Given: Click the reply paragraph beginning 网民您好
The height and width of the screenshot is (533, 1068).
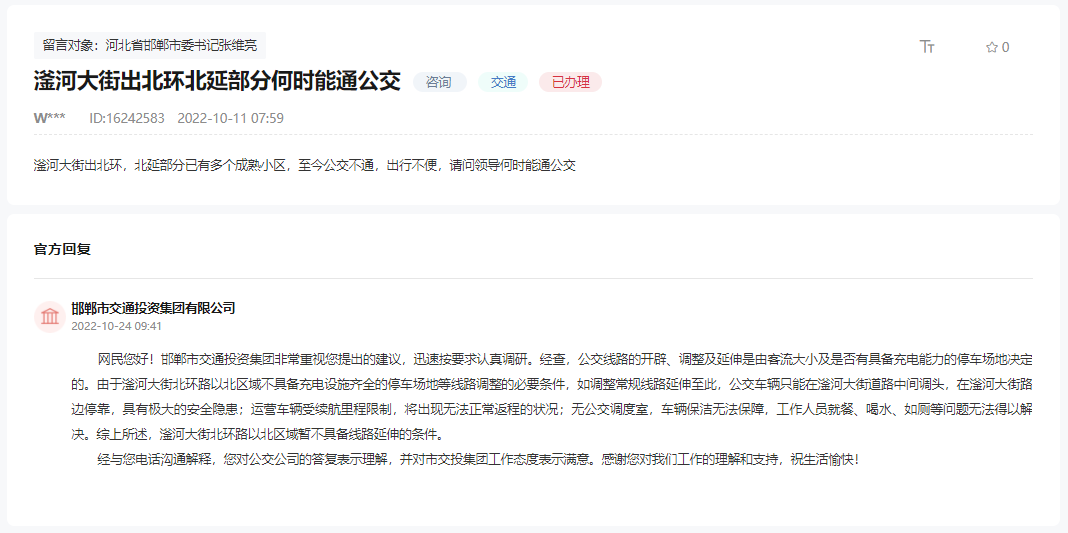Looking at the screenshot, I should tap(552, 396).
